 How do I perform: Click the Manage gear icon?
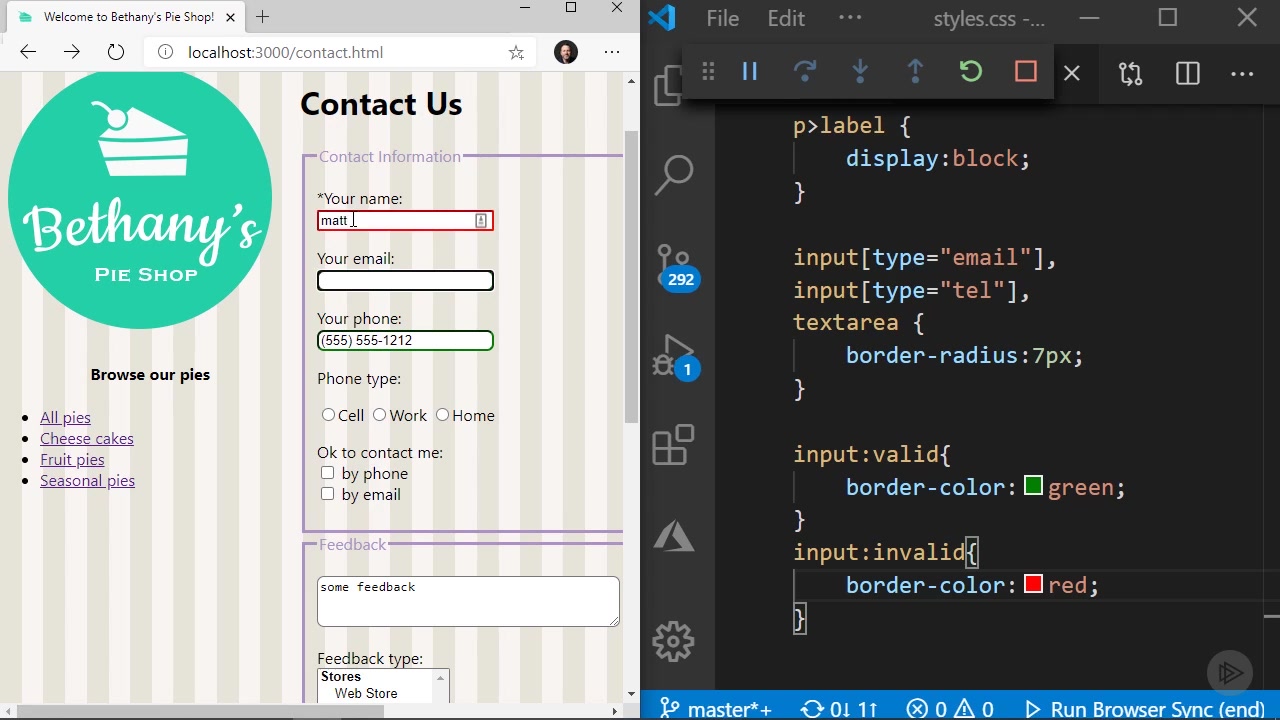click(674, 641)
